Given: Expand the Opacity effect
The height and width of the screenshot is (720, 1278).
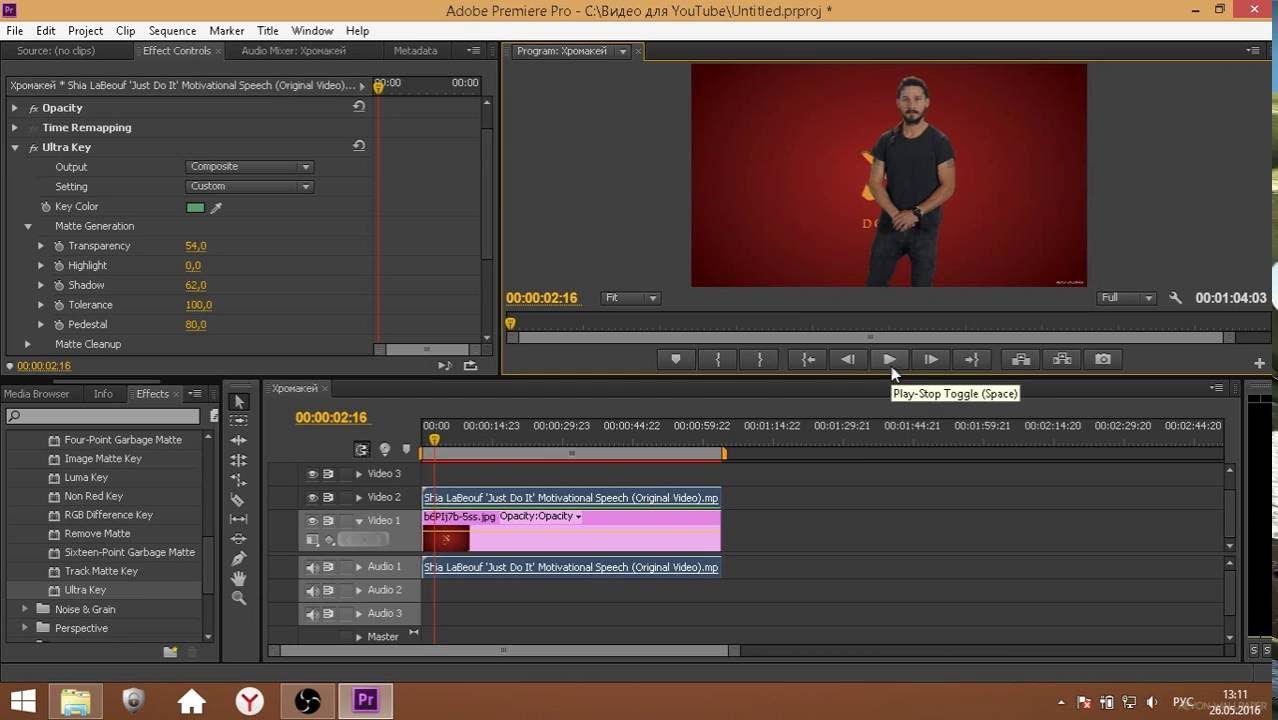Looking at the screenshot, I should pyautogui.click(x=15, y=108).
